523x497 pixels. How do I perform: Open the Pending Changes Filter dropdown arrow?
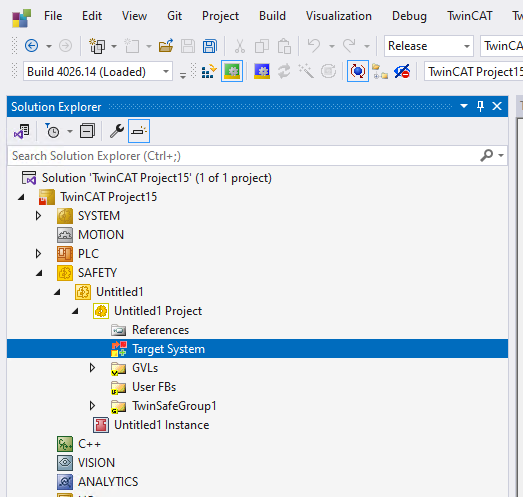click(70, 131)
